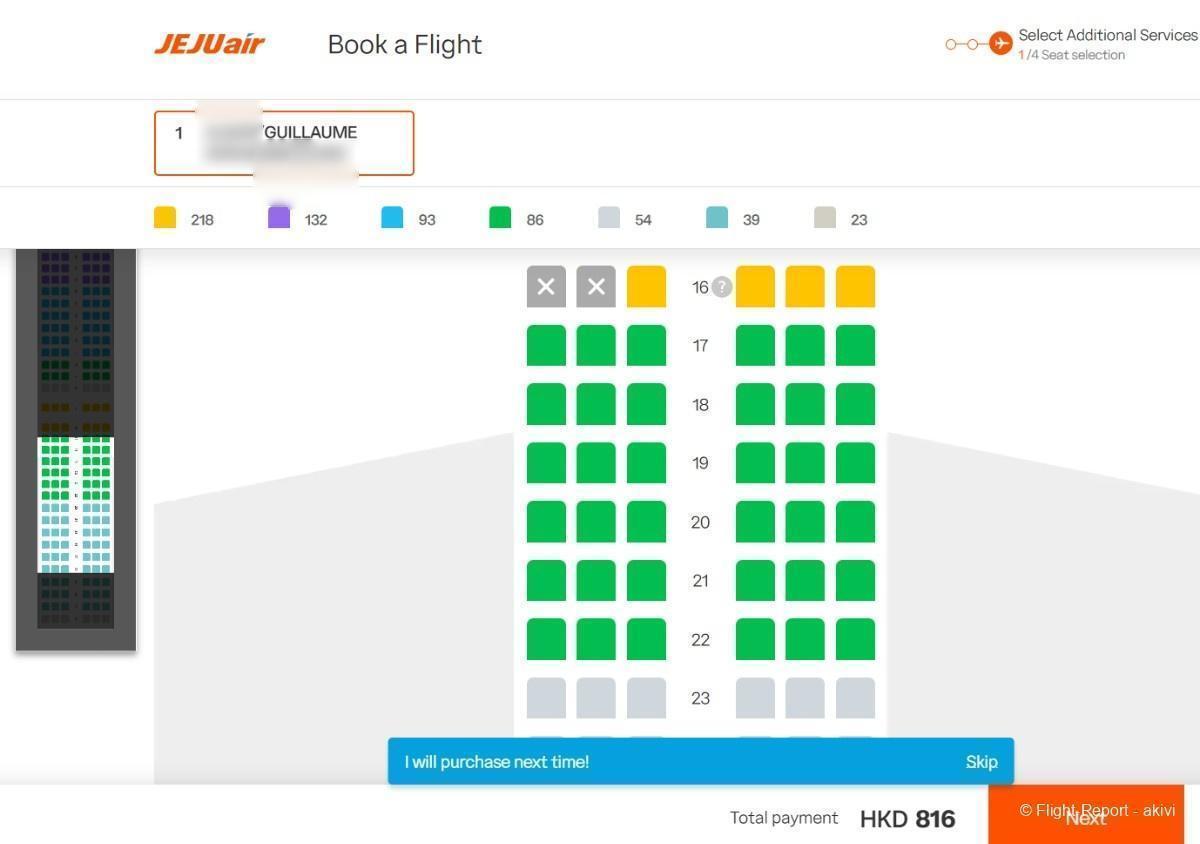The width and height of the screenshot is (1200, 844).
Task: Click the airplane step progress icon
Action: [1000, 44]
